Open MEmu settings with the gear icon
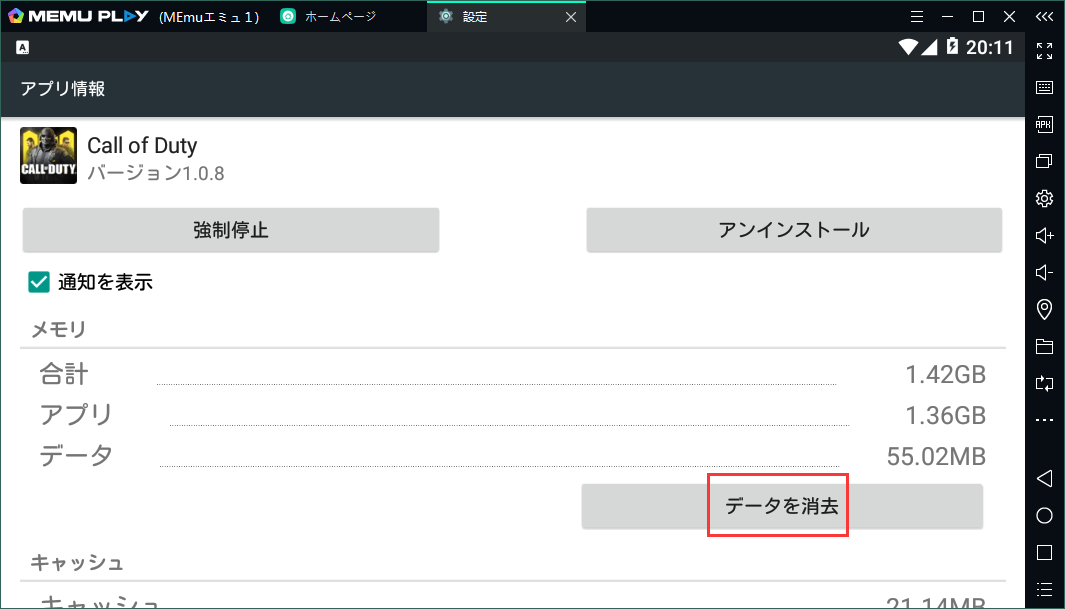 [x=1044, y=198]
